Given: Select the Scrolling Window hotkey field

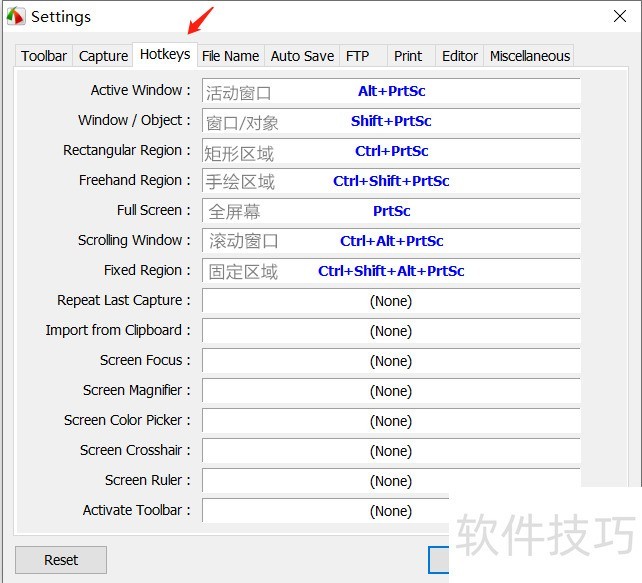Looking at the screenshot, I should point(391,241).
